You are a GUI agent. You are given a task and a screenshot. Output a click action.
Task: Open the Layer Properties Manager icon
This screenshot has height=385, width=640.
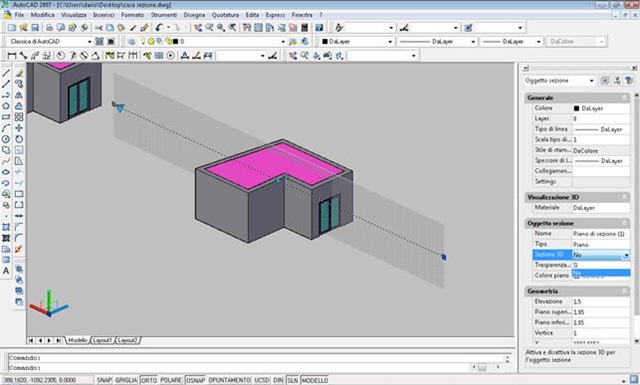coord(131,42)
